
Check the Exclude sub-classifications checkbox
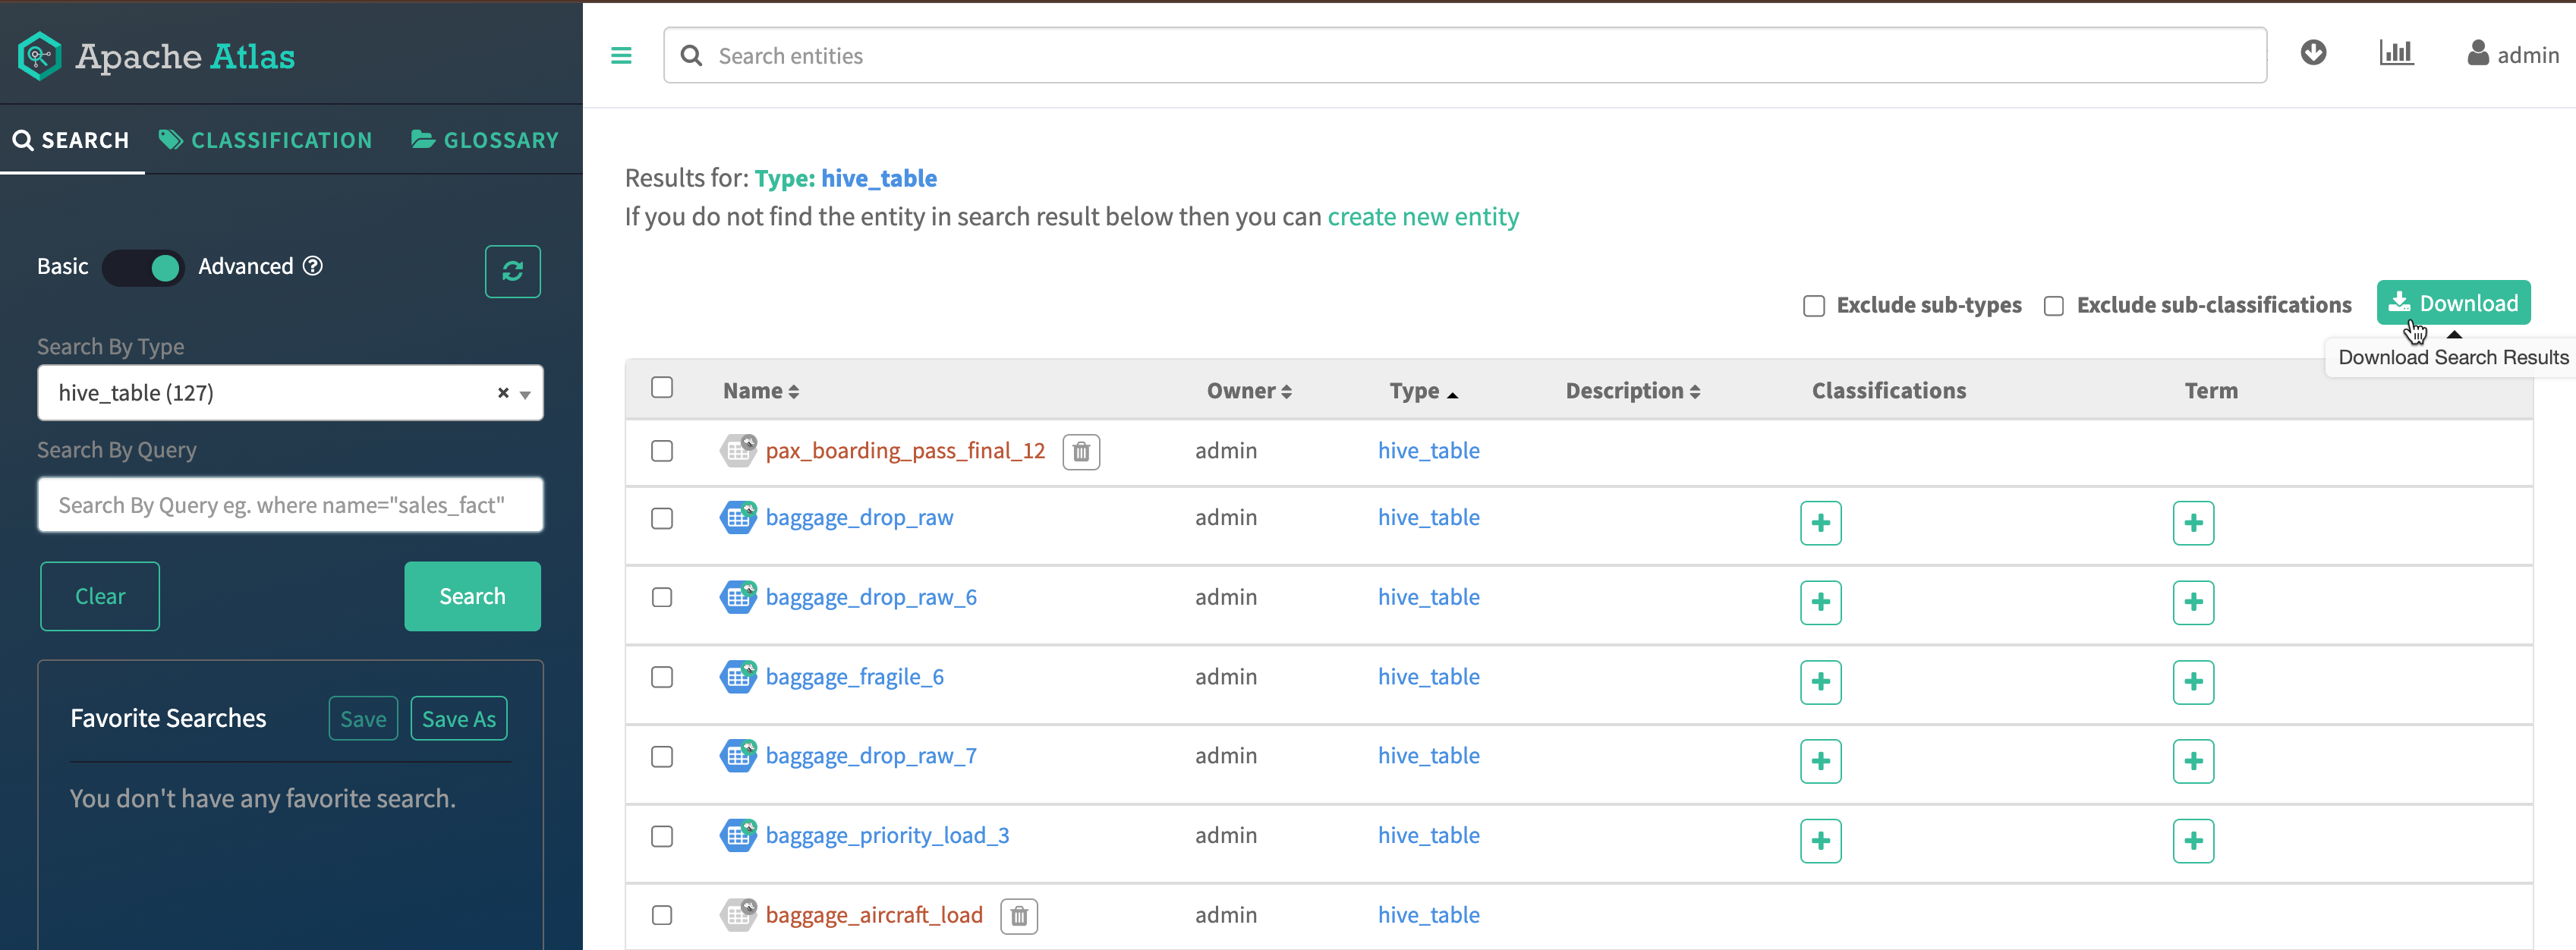click(2053, 306)
